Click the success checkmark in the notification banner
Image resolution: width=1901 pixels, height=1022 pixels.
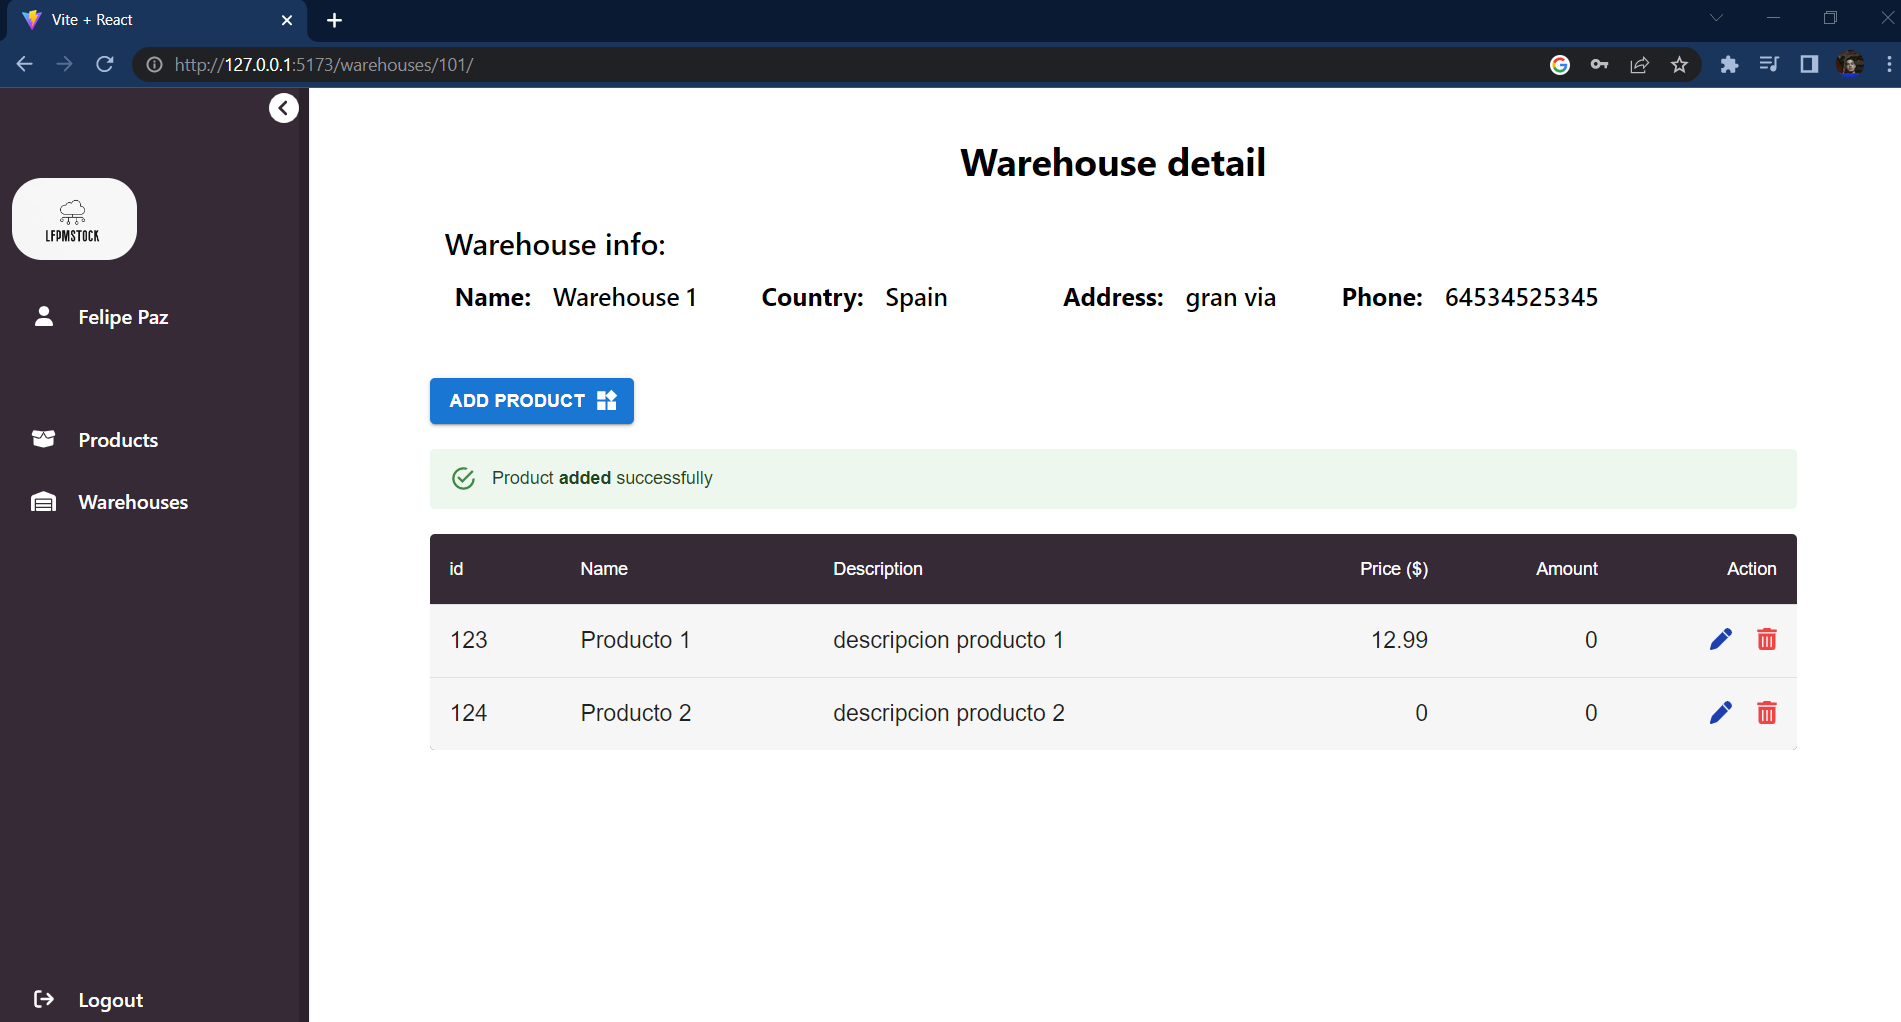point(463,478)
